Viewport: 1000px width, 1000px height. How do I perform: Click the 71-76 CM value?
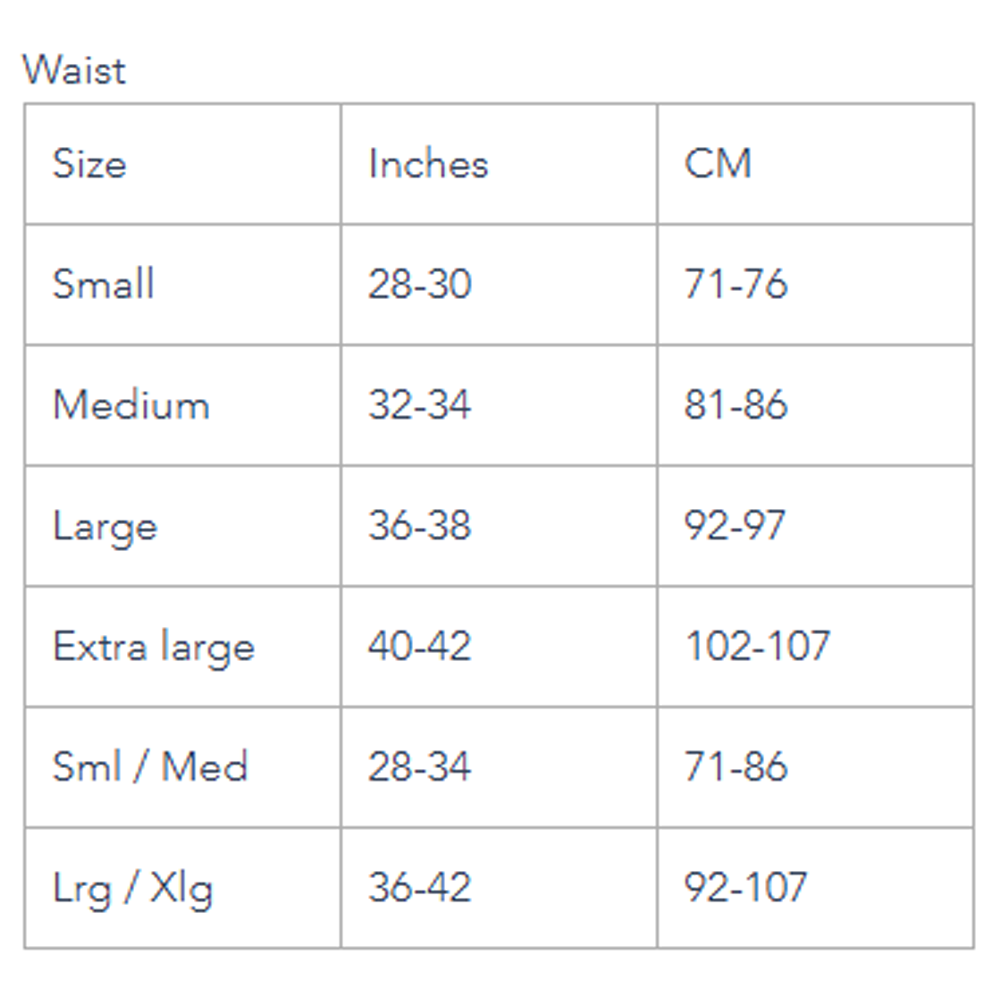(x=736, y=285)
